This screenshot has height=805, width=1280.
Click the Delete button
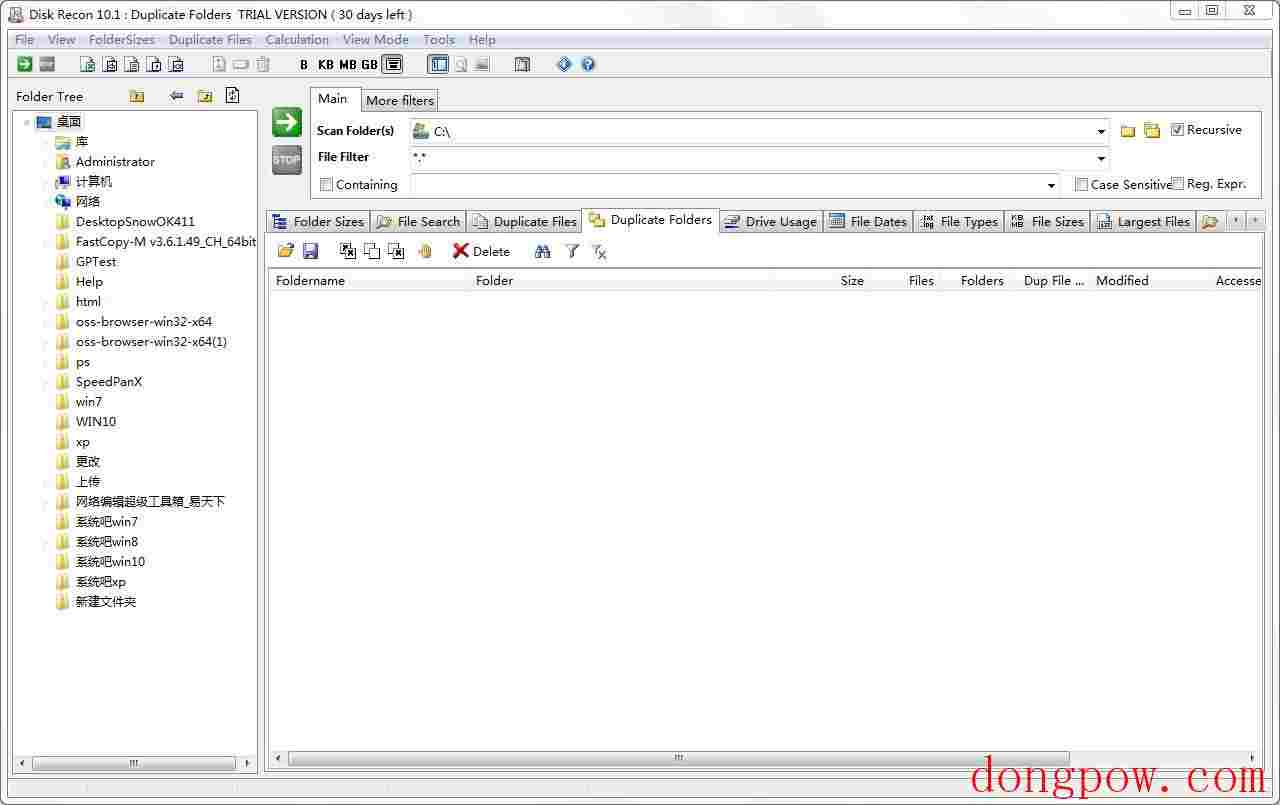tap(481, 251)
